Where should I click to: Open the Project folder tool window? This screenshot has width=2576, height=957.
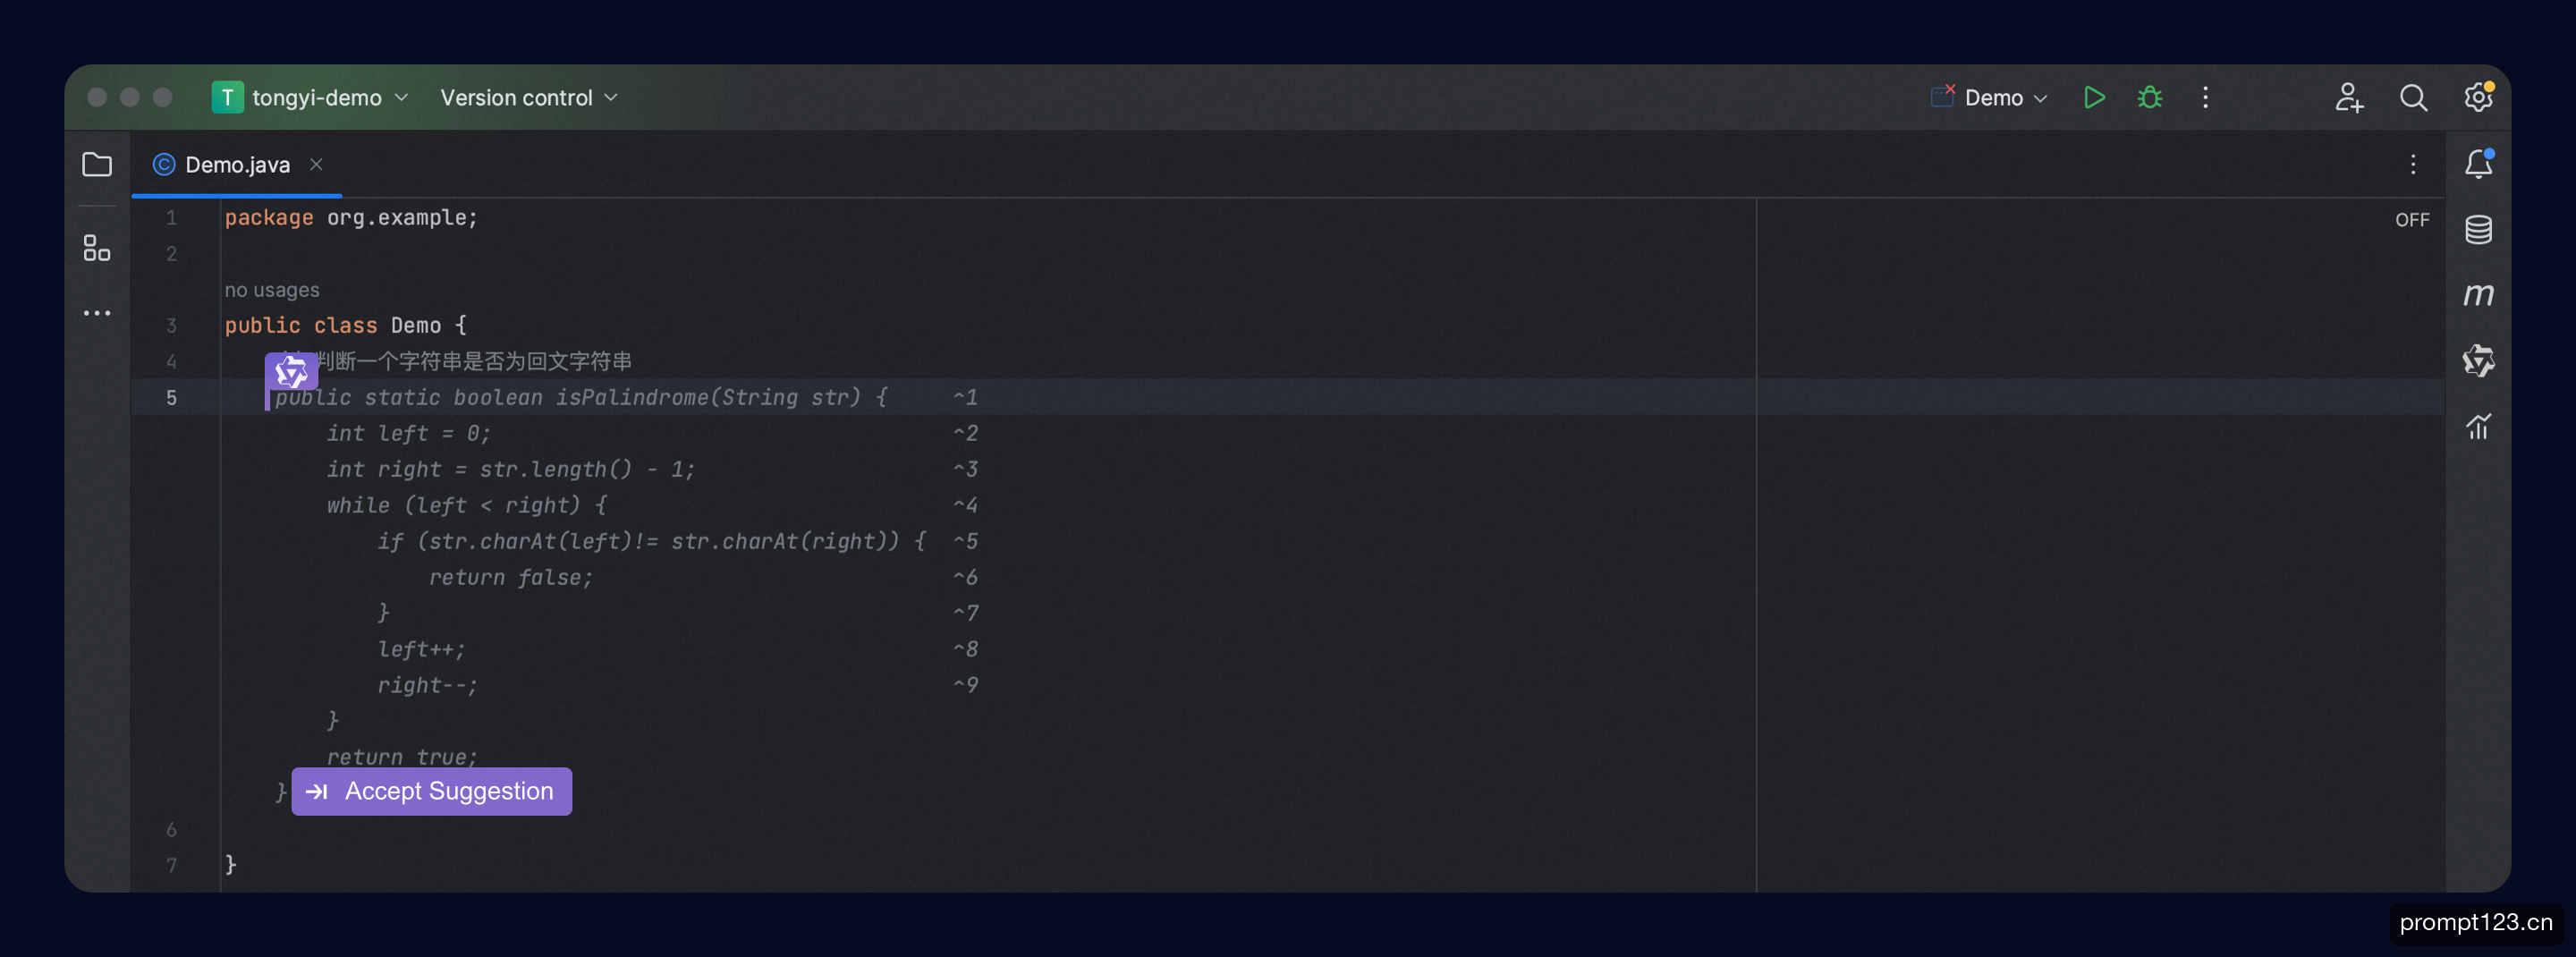97,164
